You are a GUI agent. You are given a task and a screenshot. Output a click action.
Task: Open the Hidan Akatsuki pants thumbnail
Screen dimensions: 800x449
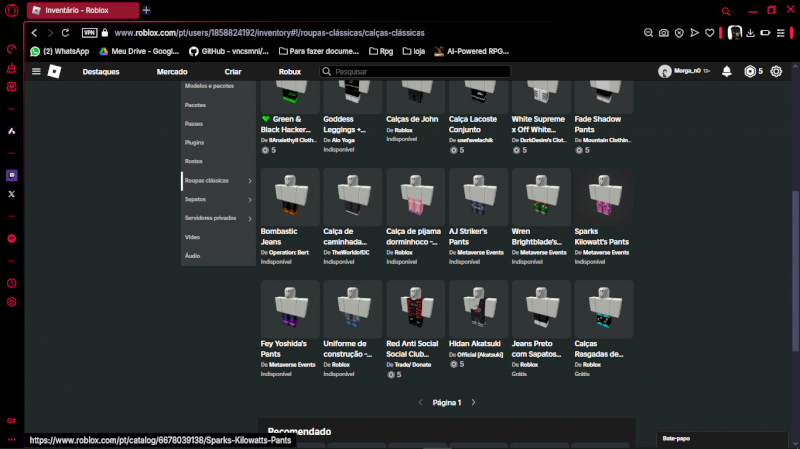point(478,310)
